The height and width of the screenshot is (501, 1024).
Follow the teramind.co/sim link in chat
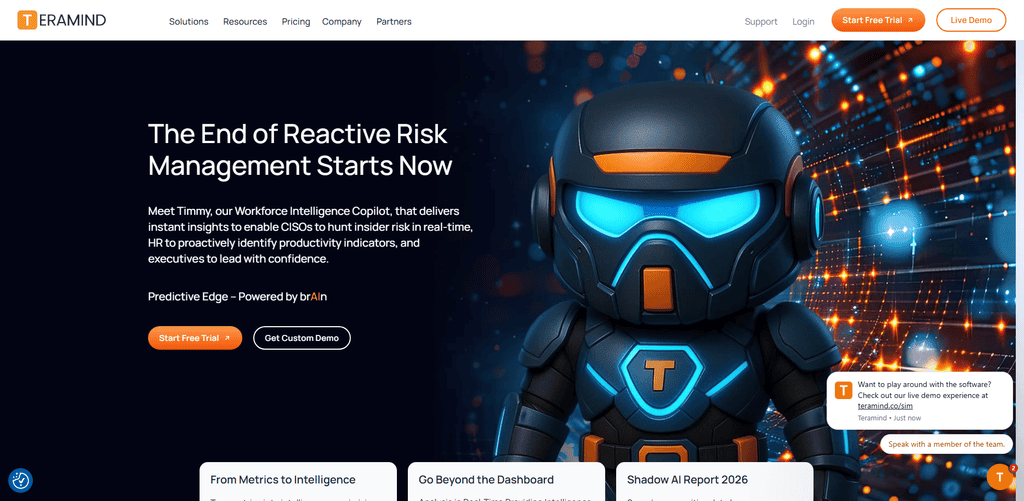(x=885, y=406)
